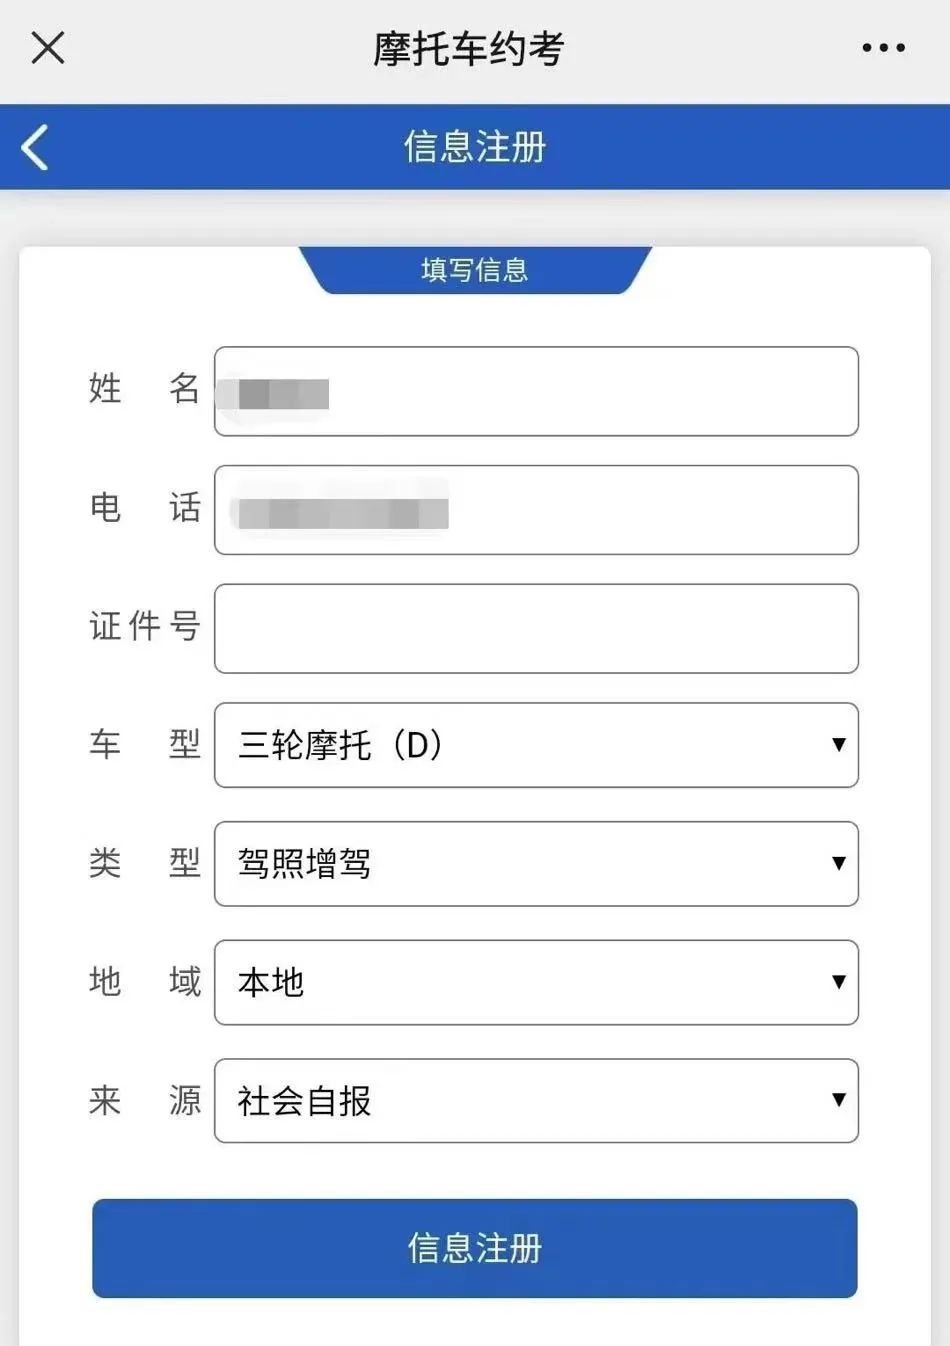Viewport: 950px width, 1346px height.
Task: Focus the 证件号 ID number field
Action: (x=536, y=628)
